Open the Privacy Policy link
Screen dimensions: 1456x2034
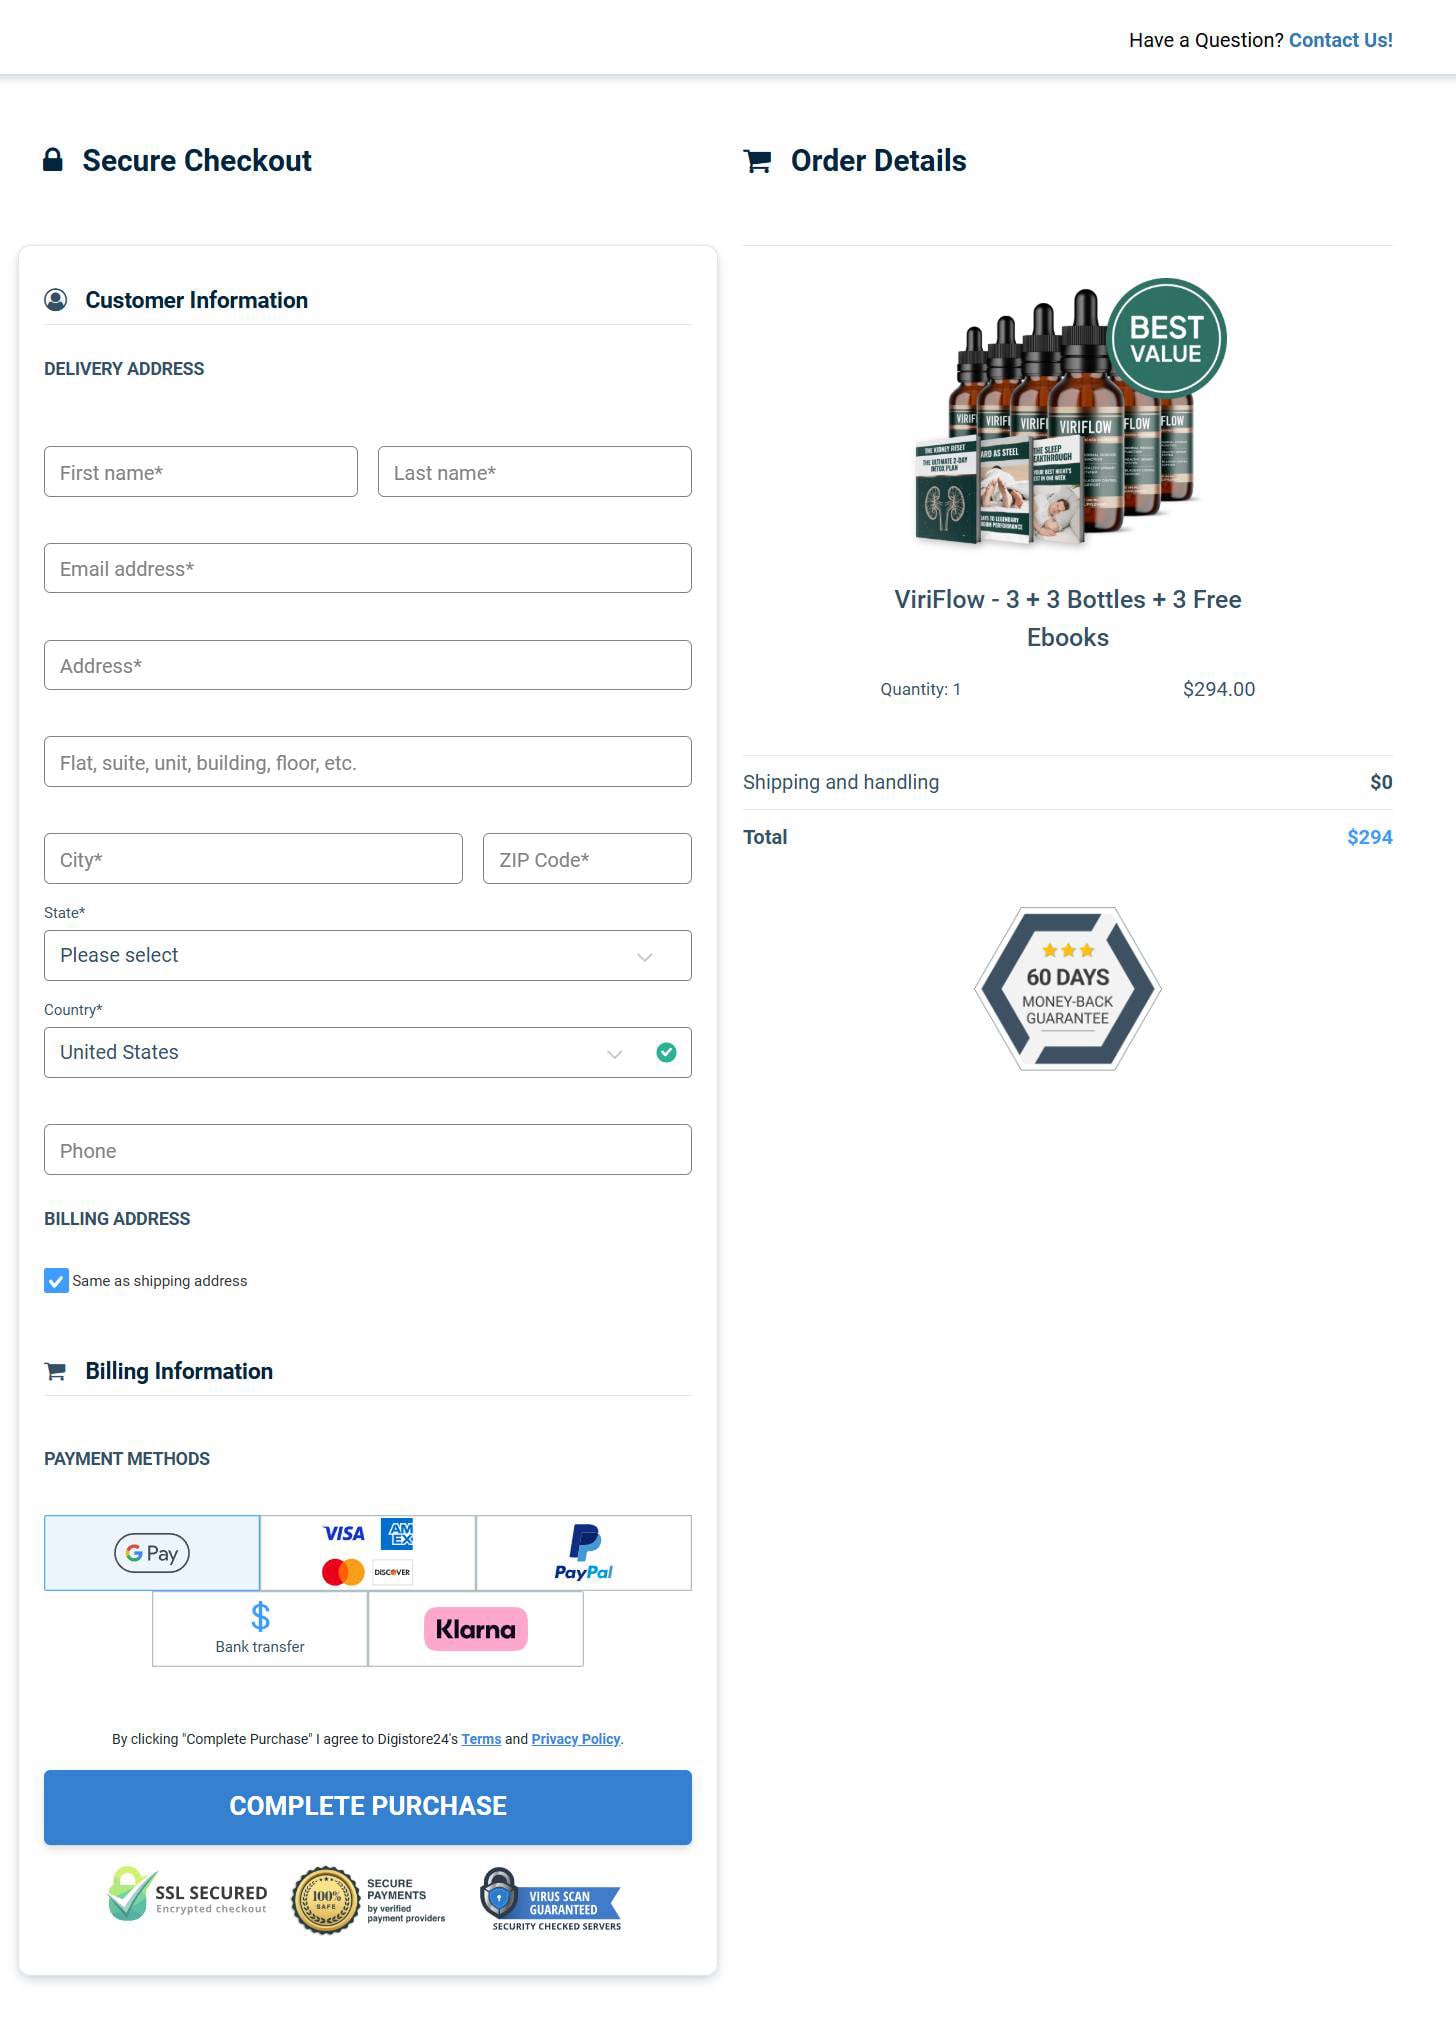(576, 1739)
